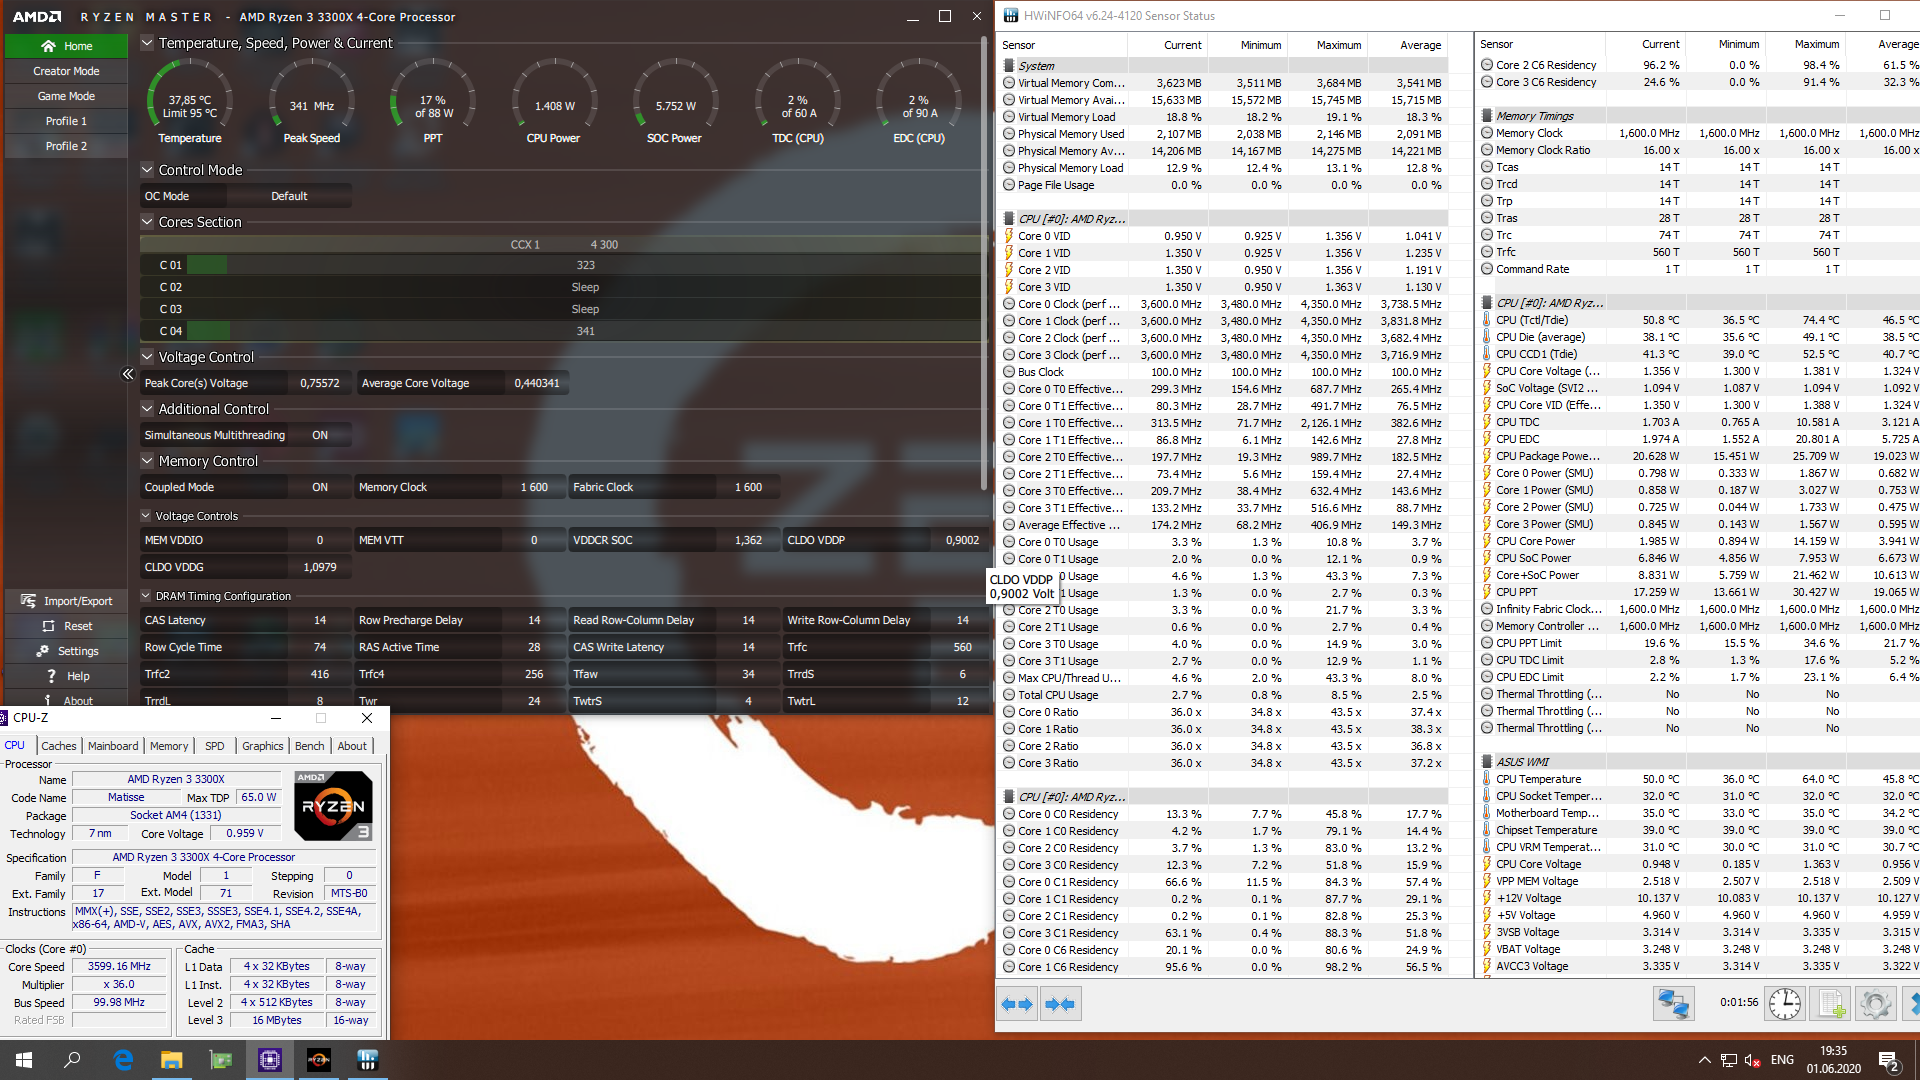Viewport: 1920px width, 1080px height.
Task: Click the Memory Clock value field
Action: tap(534, 487)
